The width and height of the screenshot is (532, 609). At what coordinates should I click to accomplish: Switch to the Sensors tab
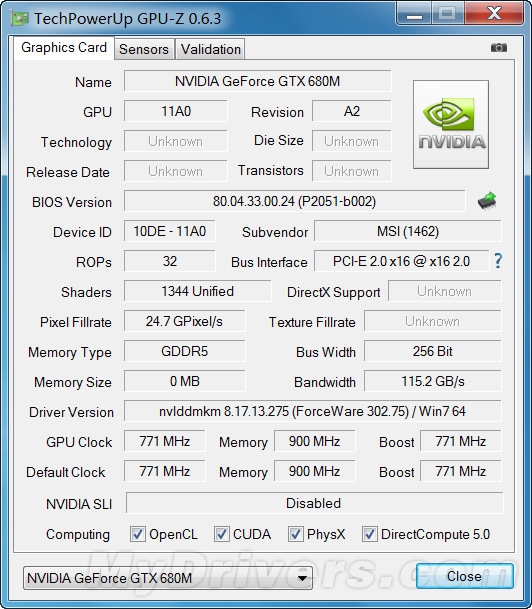(144, 49)
